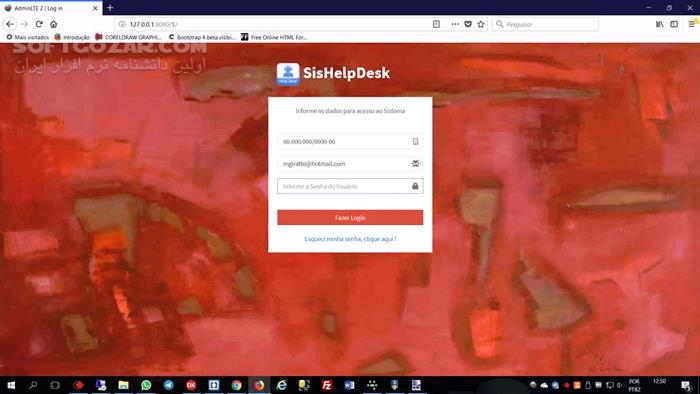
Task: Open the page actions three-dots menu
Action: (455, 24)
